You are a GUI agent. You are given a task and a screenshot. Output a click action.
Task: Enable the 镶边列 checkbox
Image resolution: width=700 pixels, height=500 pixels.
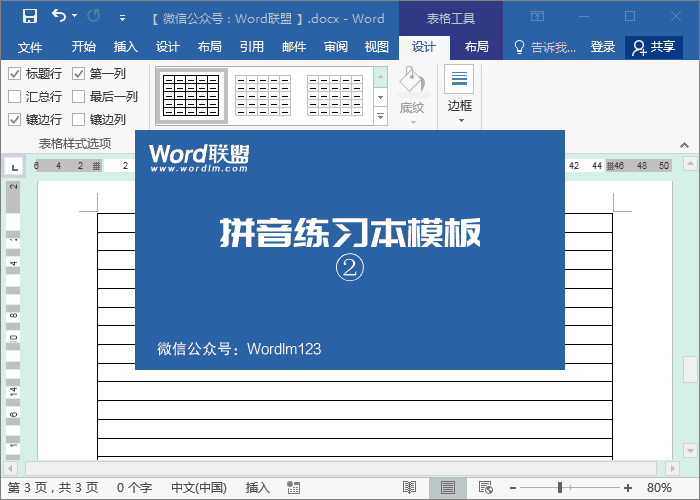coord(79,120)
